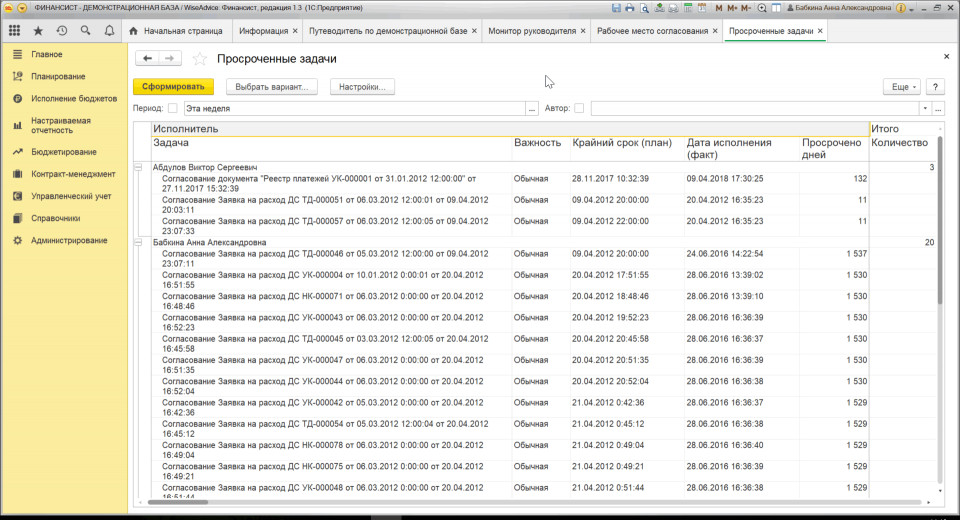Click the zoom magnifier icon in title bar
This screenshot has width=960, height=520.
pyautogui.click(x=762, y=8)
